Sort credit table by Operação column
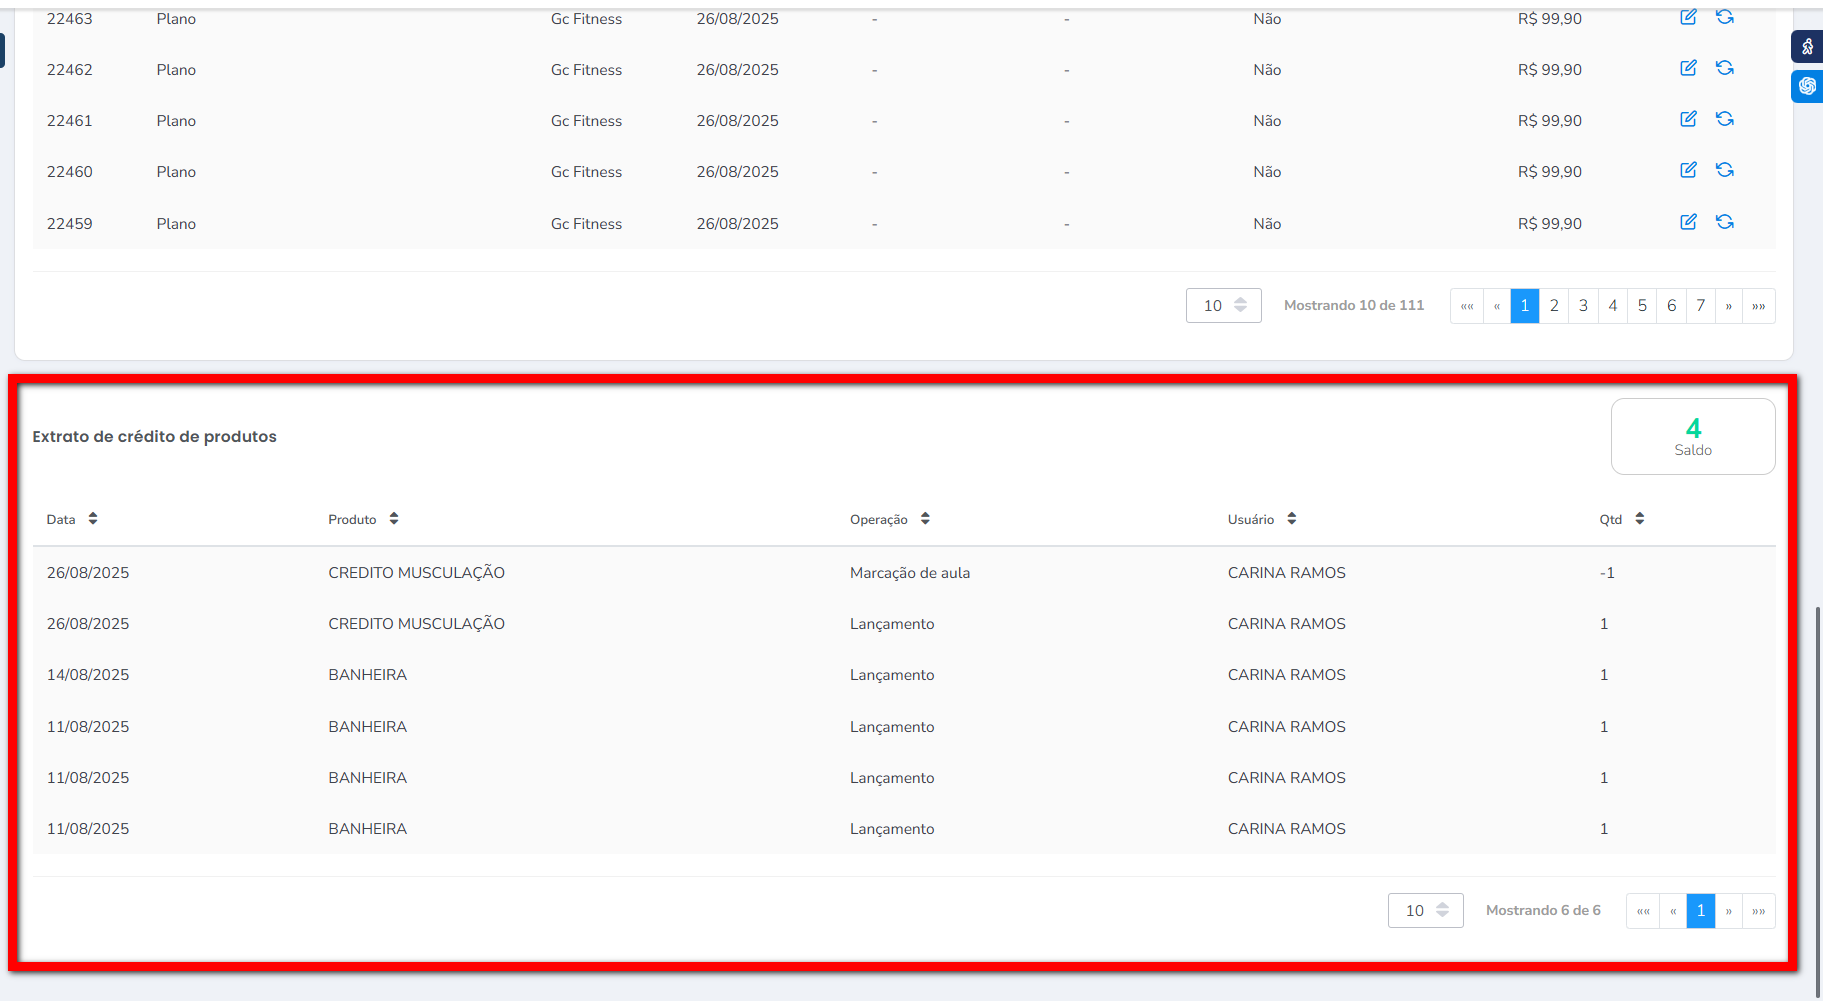This screenshot has height=1001, width=1823. [x=925, y=519]
